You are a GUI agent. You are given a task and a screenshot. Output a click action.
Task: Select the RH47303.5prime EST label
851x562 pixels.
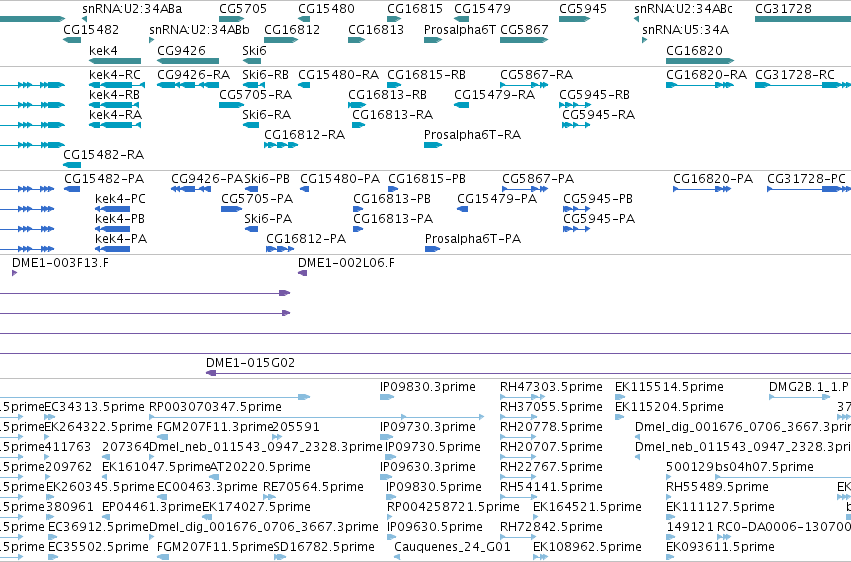(551, 387)
